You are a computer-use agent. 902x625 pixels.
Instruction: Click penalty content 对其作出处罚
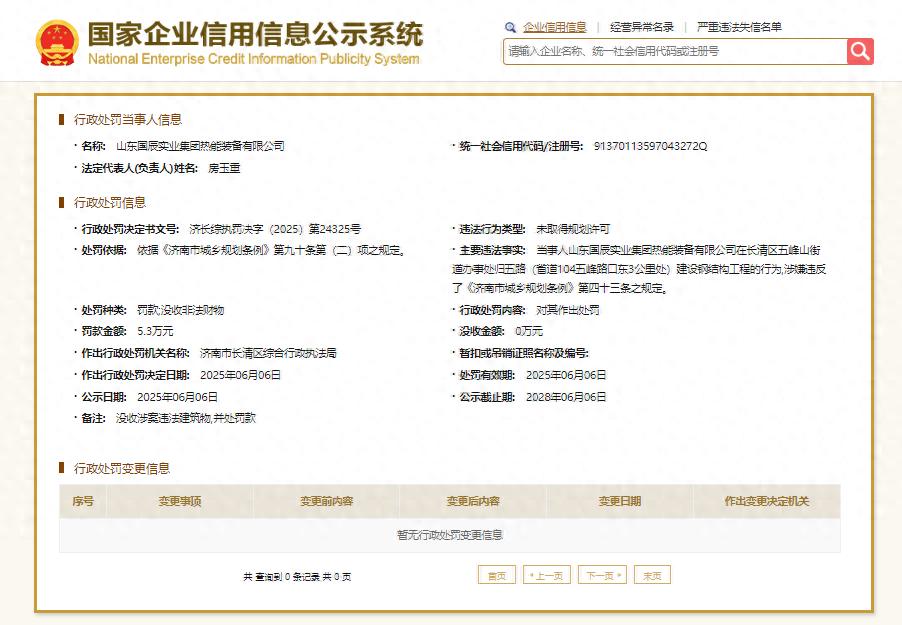[568, 310]
